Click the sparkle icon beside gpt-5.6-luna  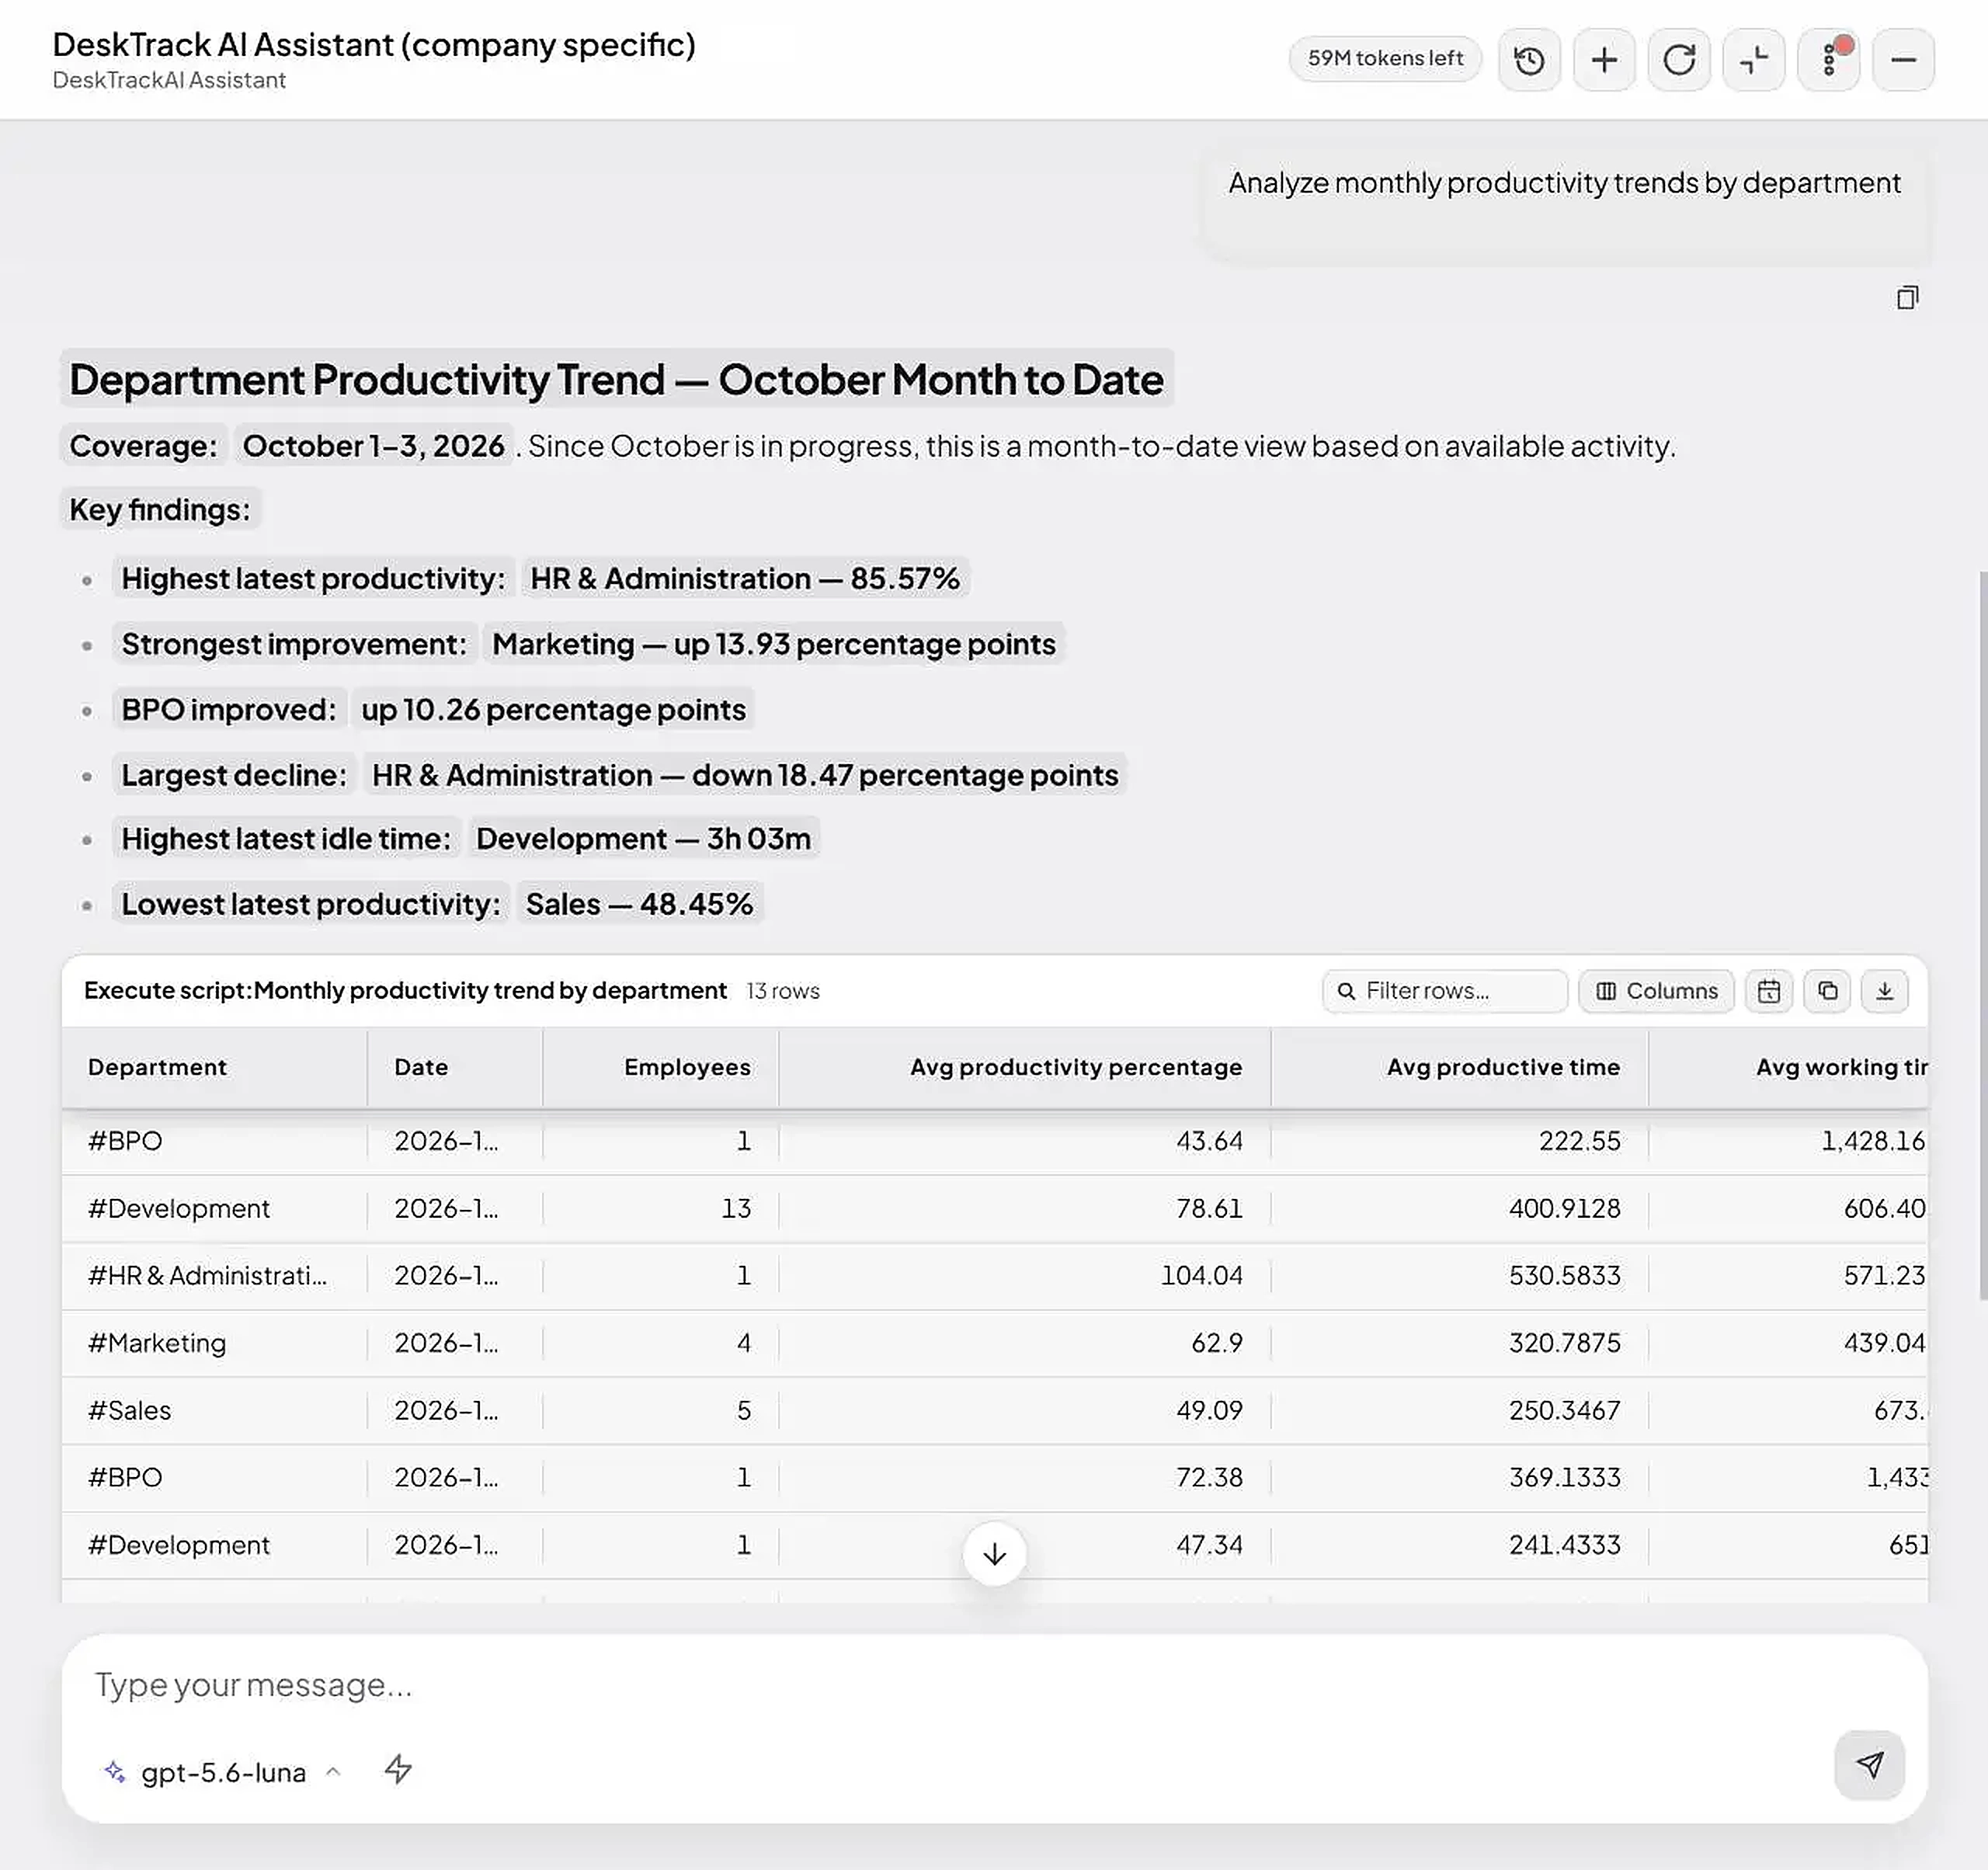115,1772
